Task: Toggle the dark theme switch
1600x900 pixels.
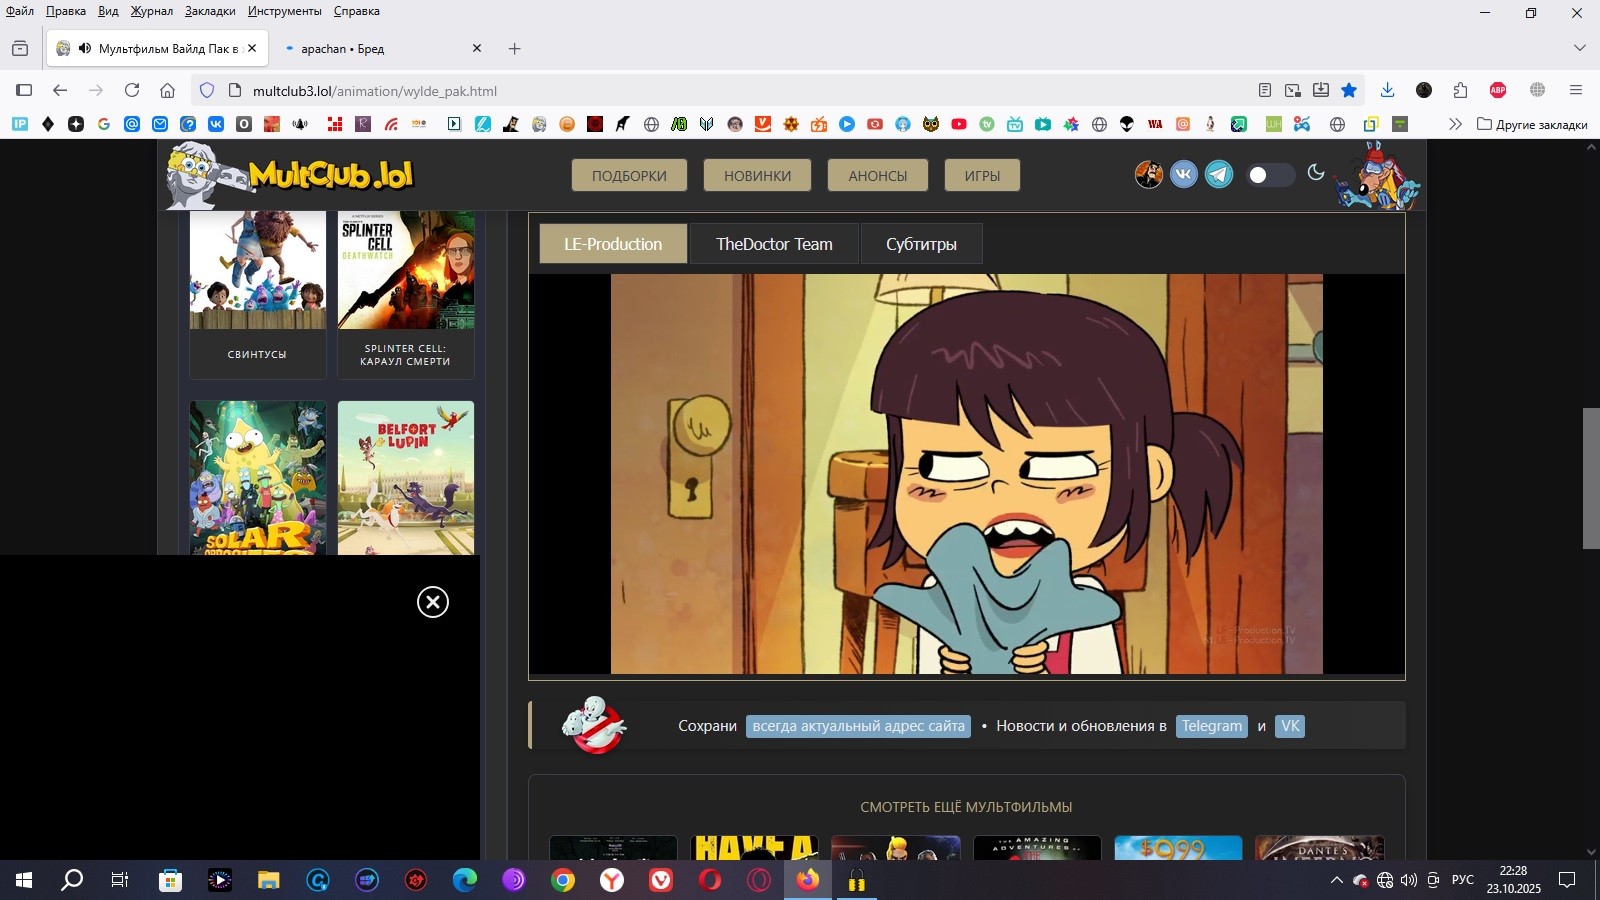Action: pos(1270,175)
